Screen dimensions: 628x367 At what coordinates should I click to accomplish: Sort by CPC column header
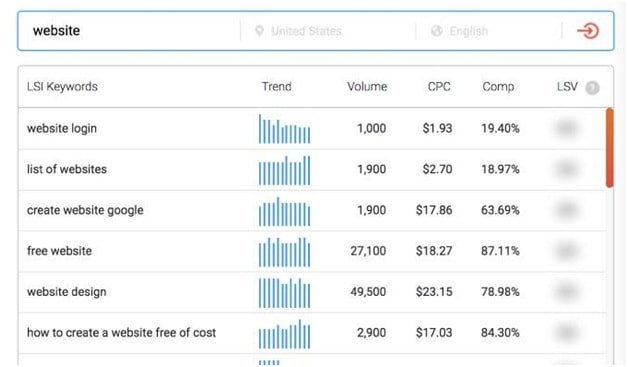[x=439, y=87]
